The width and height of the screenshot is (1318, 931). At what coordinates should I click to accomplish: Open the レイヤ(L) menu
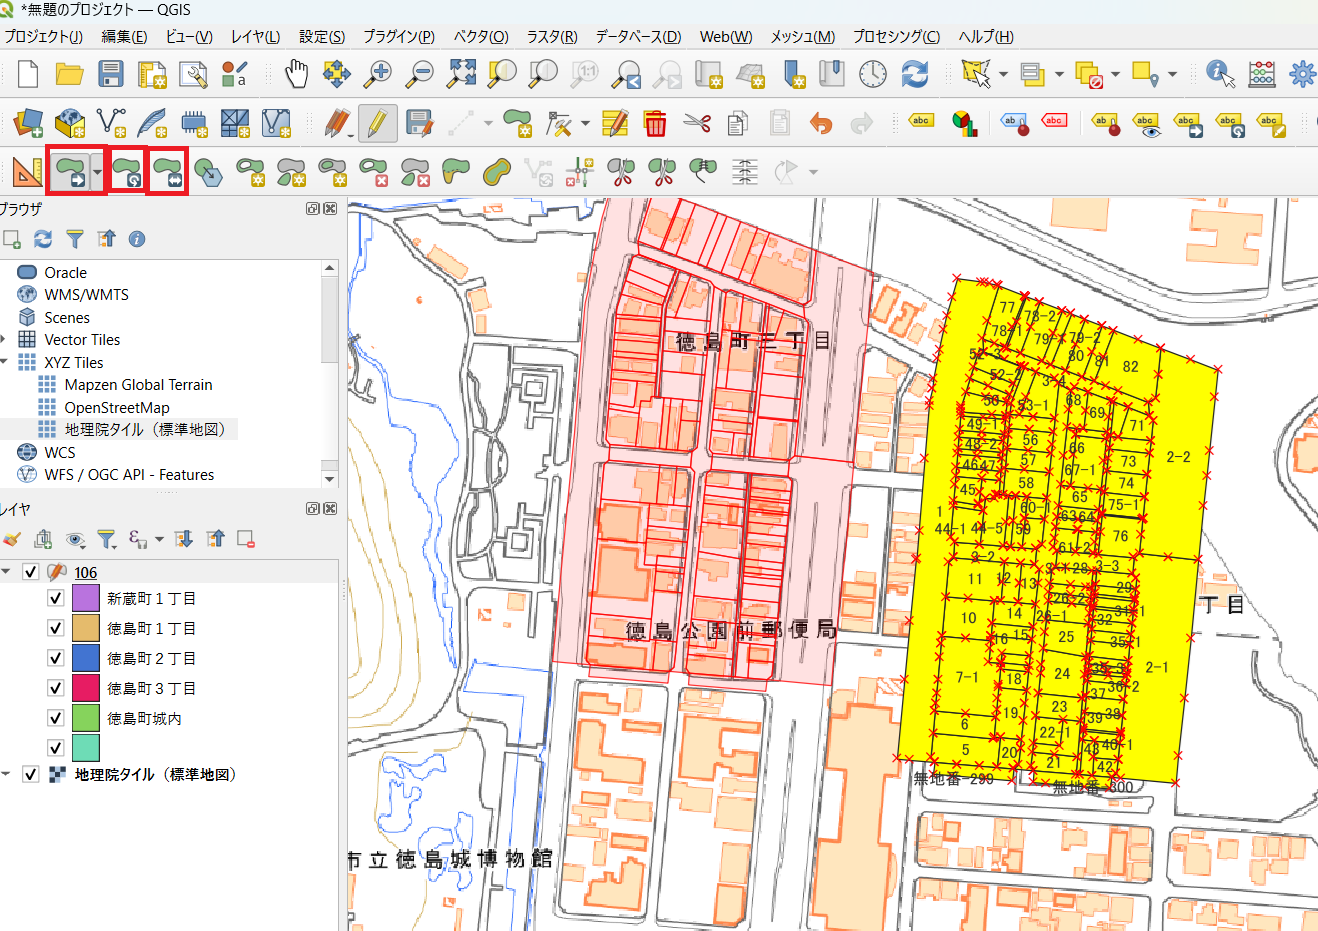(x=255, y=36)
